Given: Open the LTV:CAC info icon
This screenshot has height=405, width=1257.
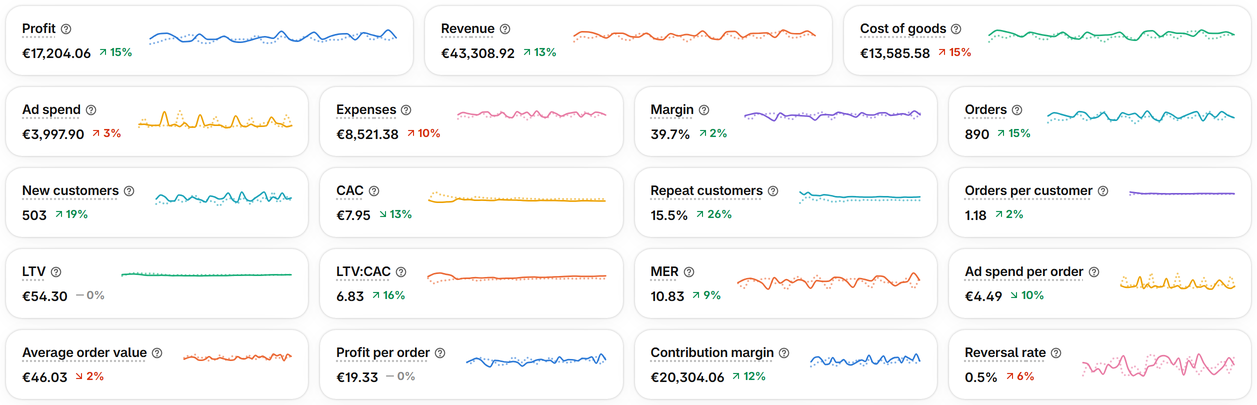Looking at the screenshot, I should coord(401,272).
